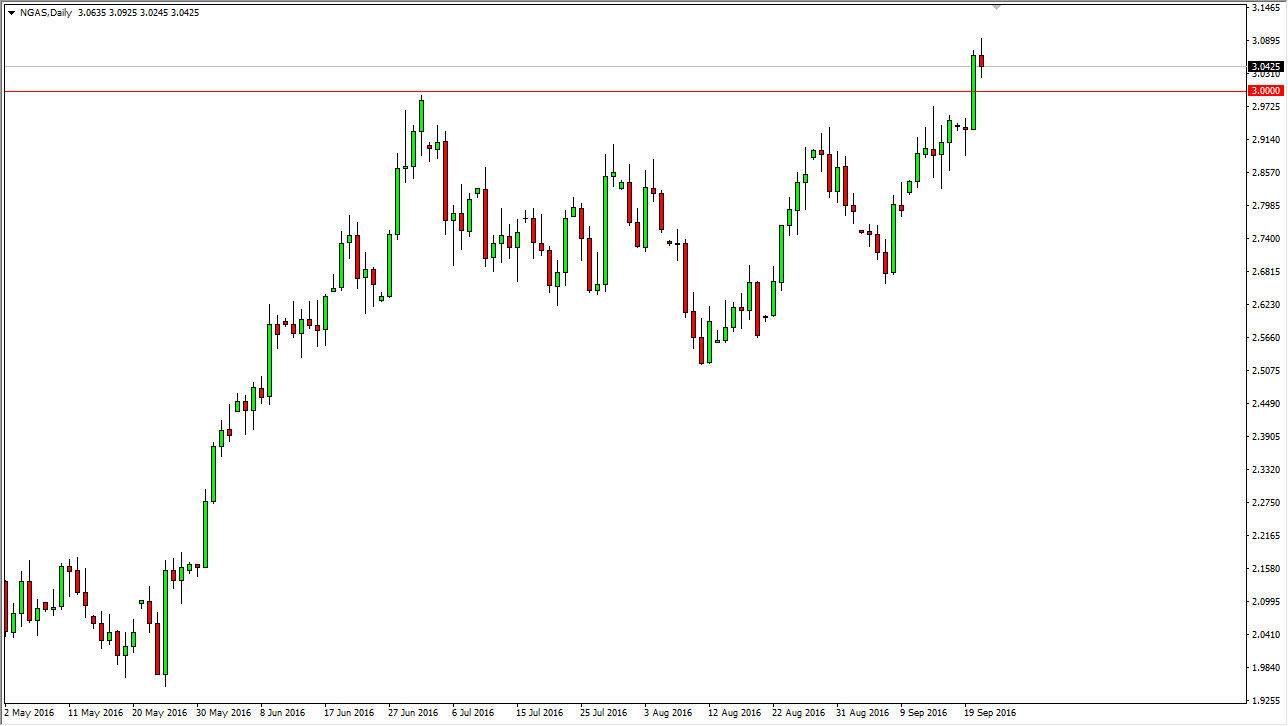Image resolution: width=1288 pixels, height=726 pixels.
Task: Click the 30 May 2016 date label
Action: 225,713
